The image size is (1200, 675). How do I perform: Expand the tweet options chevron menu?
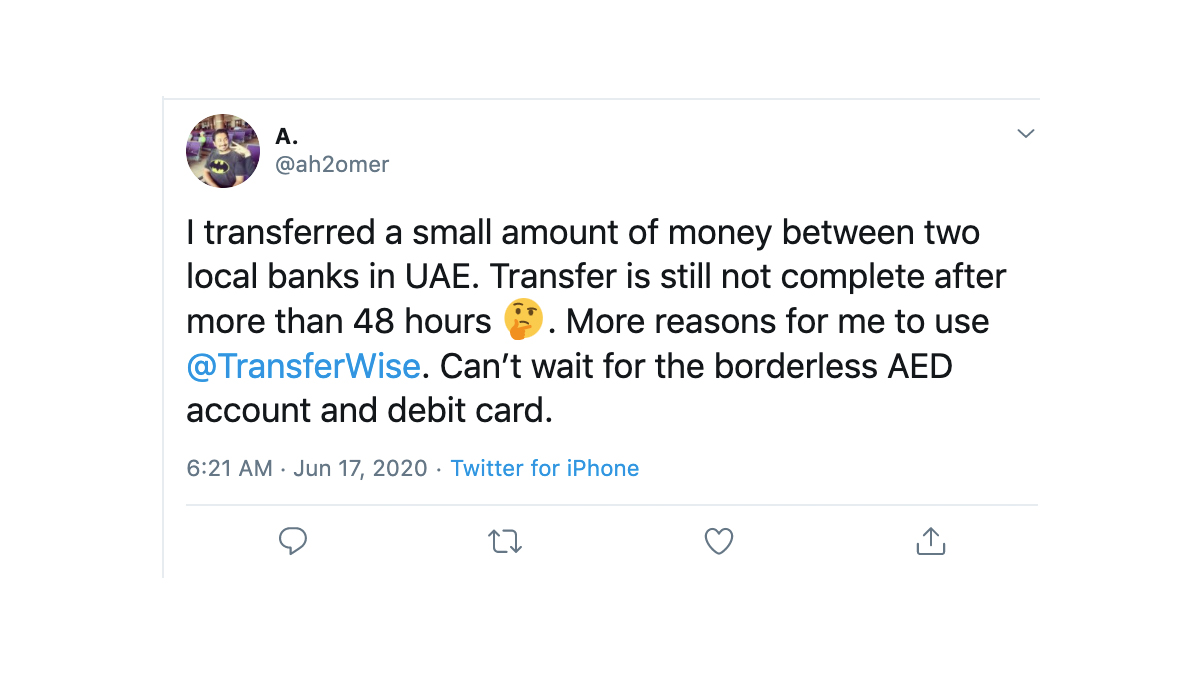[x=1026, y=134]
